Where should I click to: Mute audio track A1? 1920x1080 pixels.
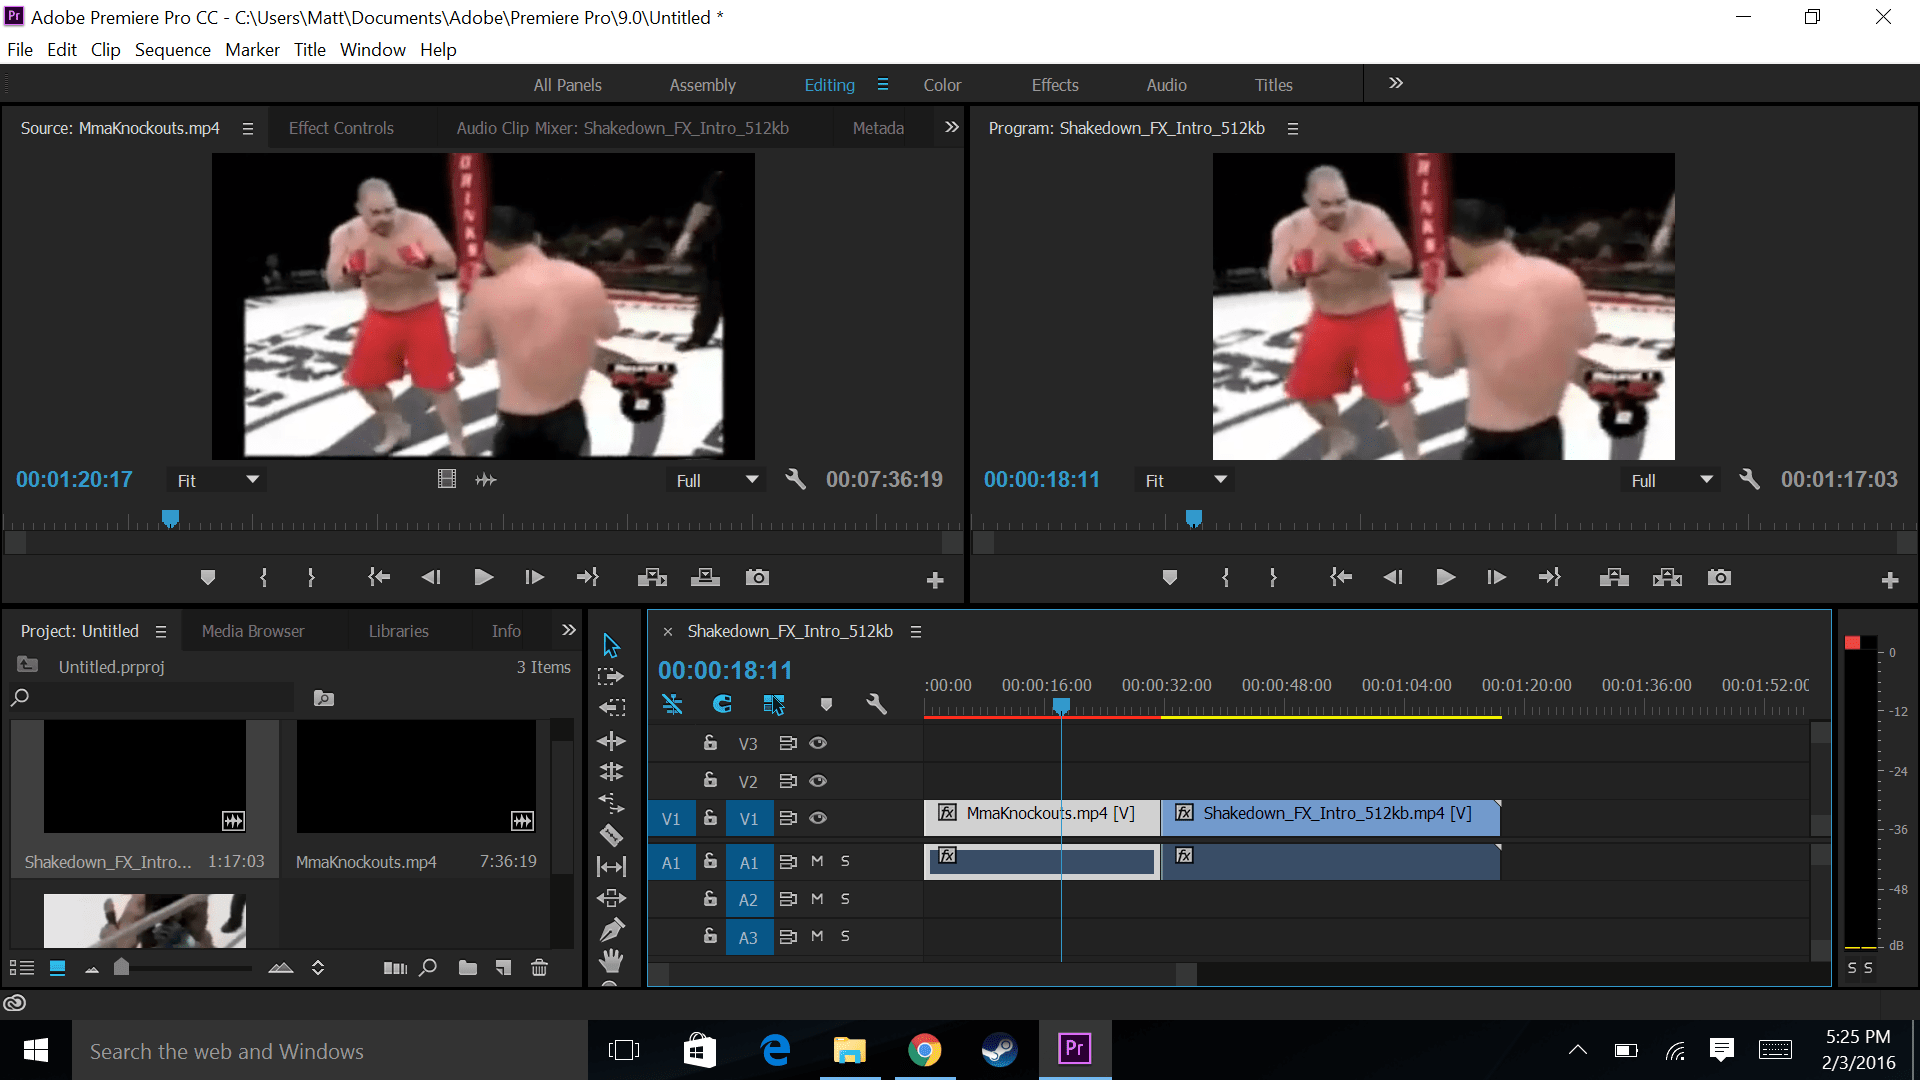point(817,861)
